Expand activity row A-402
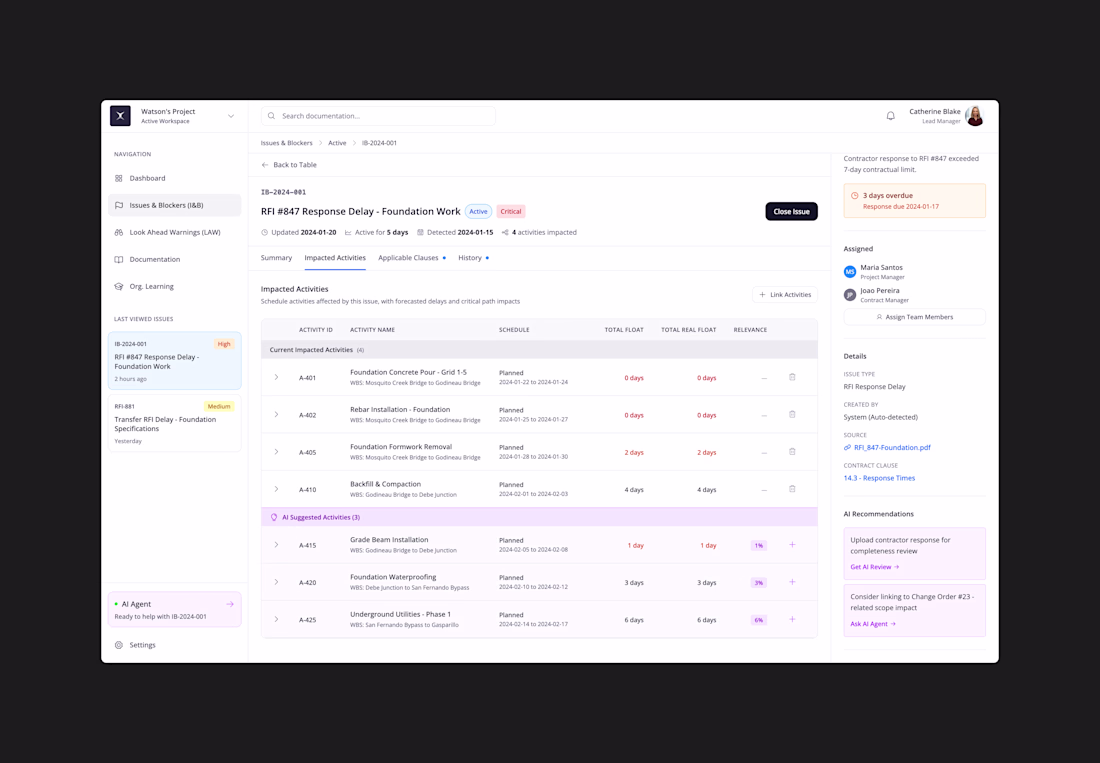The width and height of the screenshot is (1100, 763). click(x=276, y=414)
